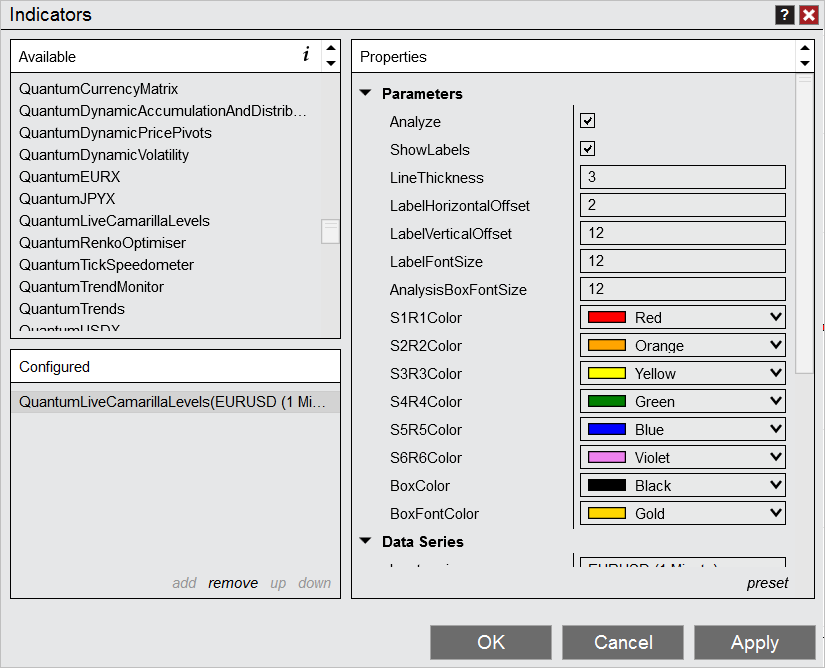The height and width of the screenshot is (668, 825).
Task: Select configured QuantumLiveCamarillaLevels(EURUSD entry
Action: 175,402
